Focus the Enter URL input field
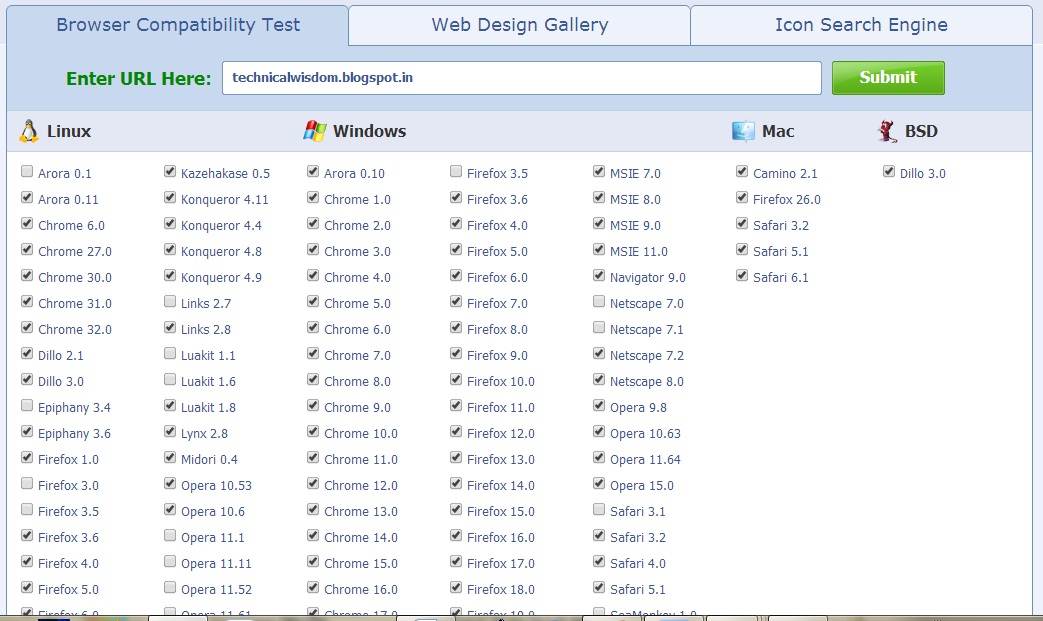The height and width of the screenshot is (621, 1043). (522, 78)
